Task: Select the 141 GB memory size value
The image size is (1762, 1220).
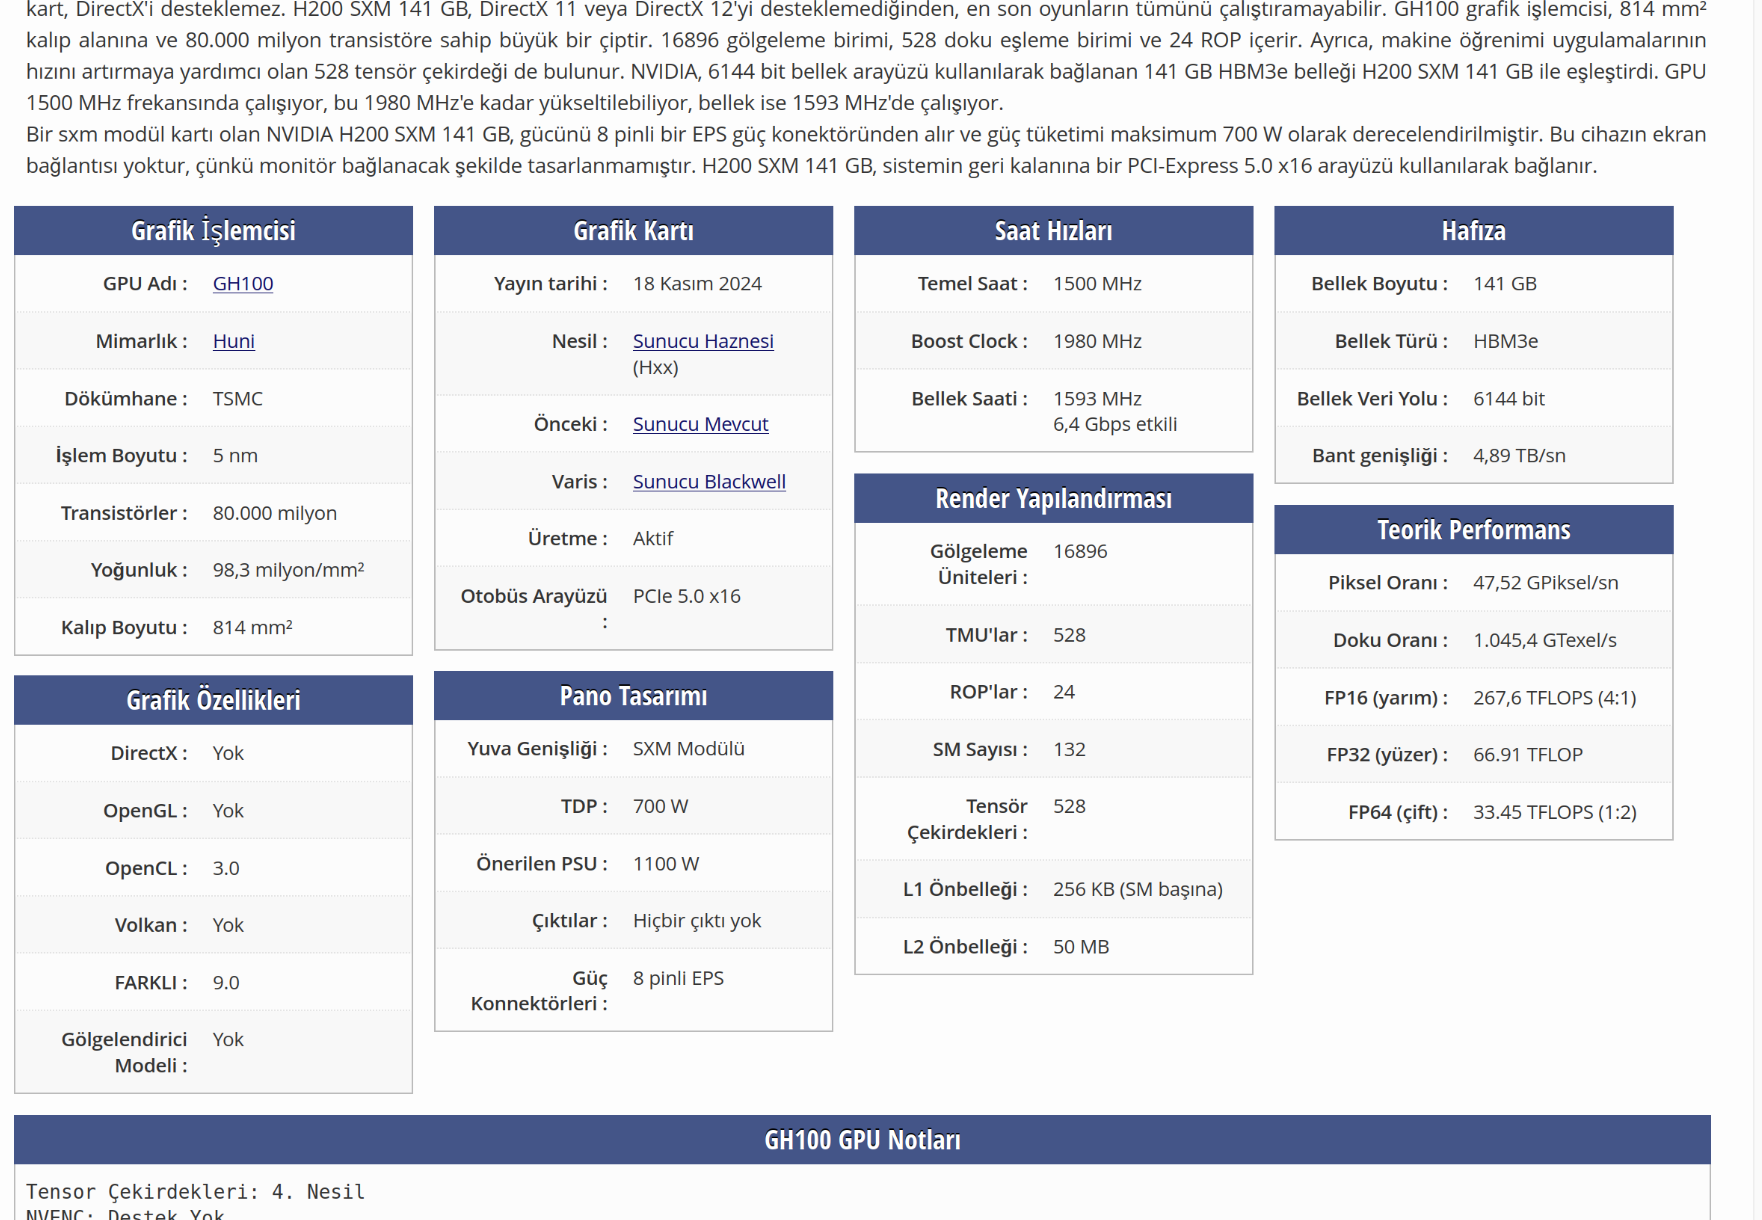Action: point(1505,284)
